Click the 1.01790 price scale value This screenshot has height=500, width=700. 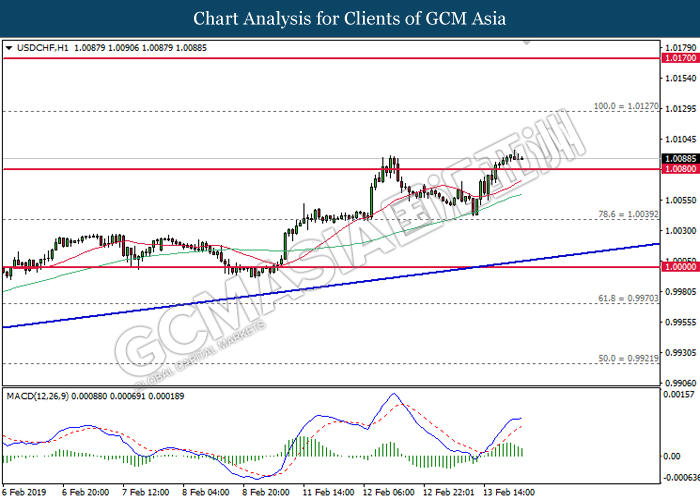[x=681, y=48]
